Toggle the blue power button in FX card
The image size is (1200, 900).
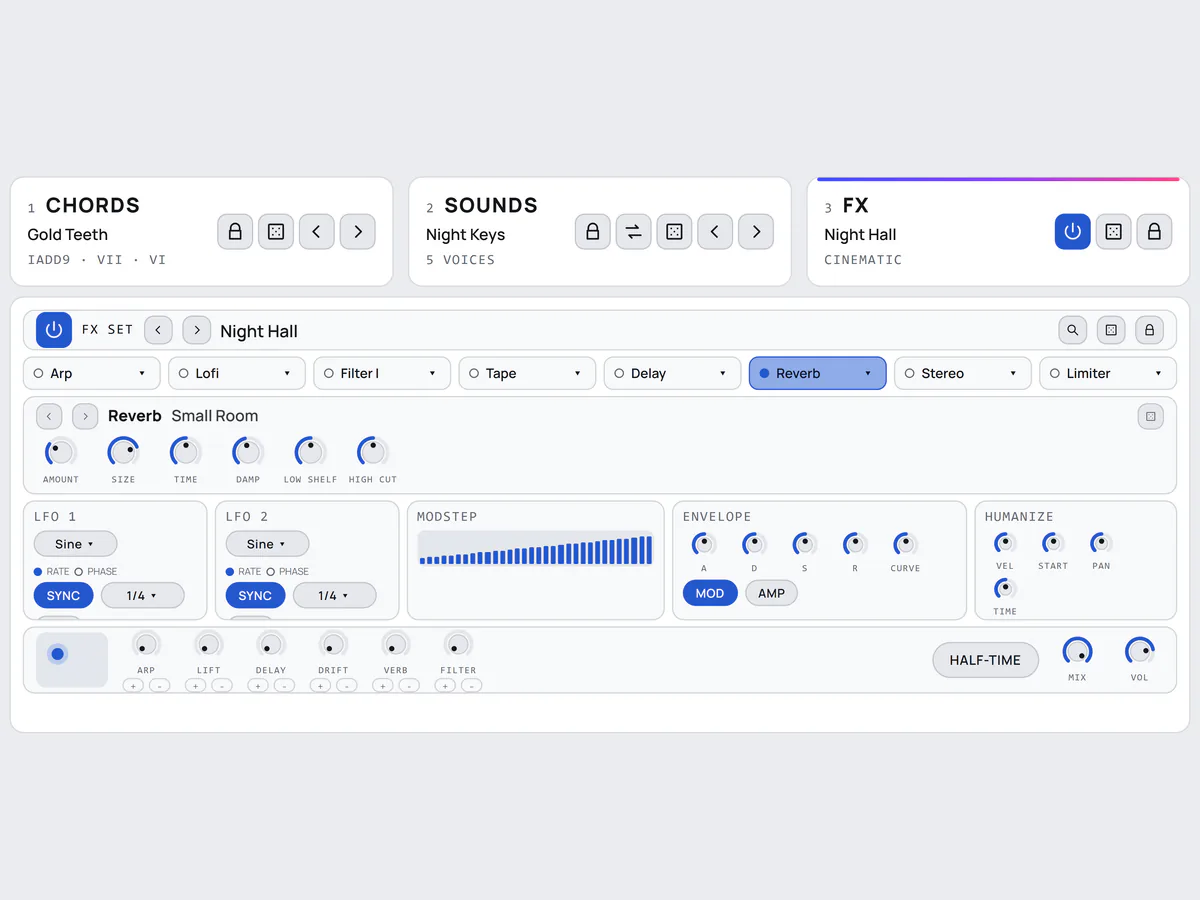click(x=1072, y=232)
